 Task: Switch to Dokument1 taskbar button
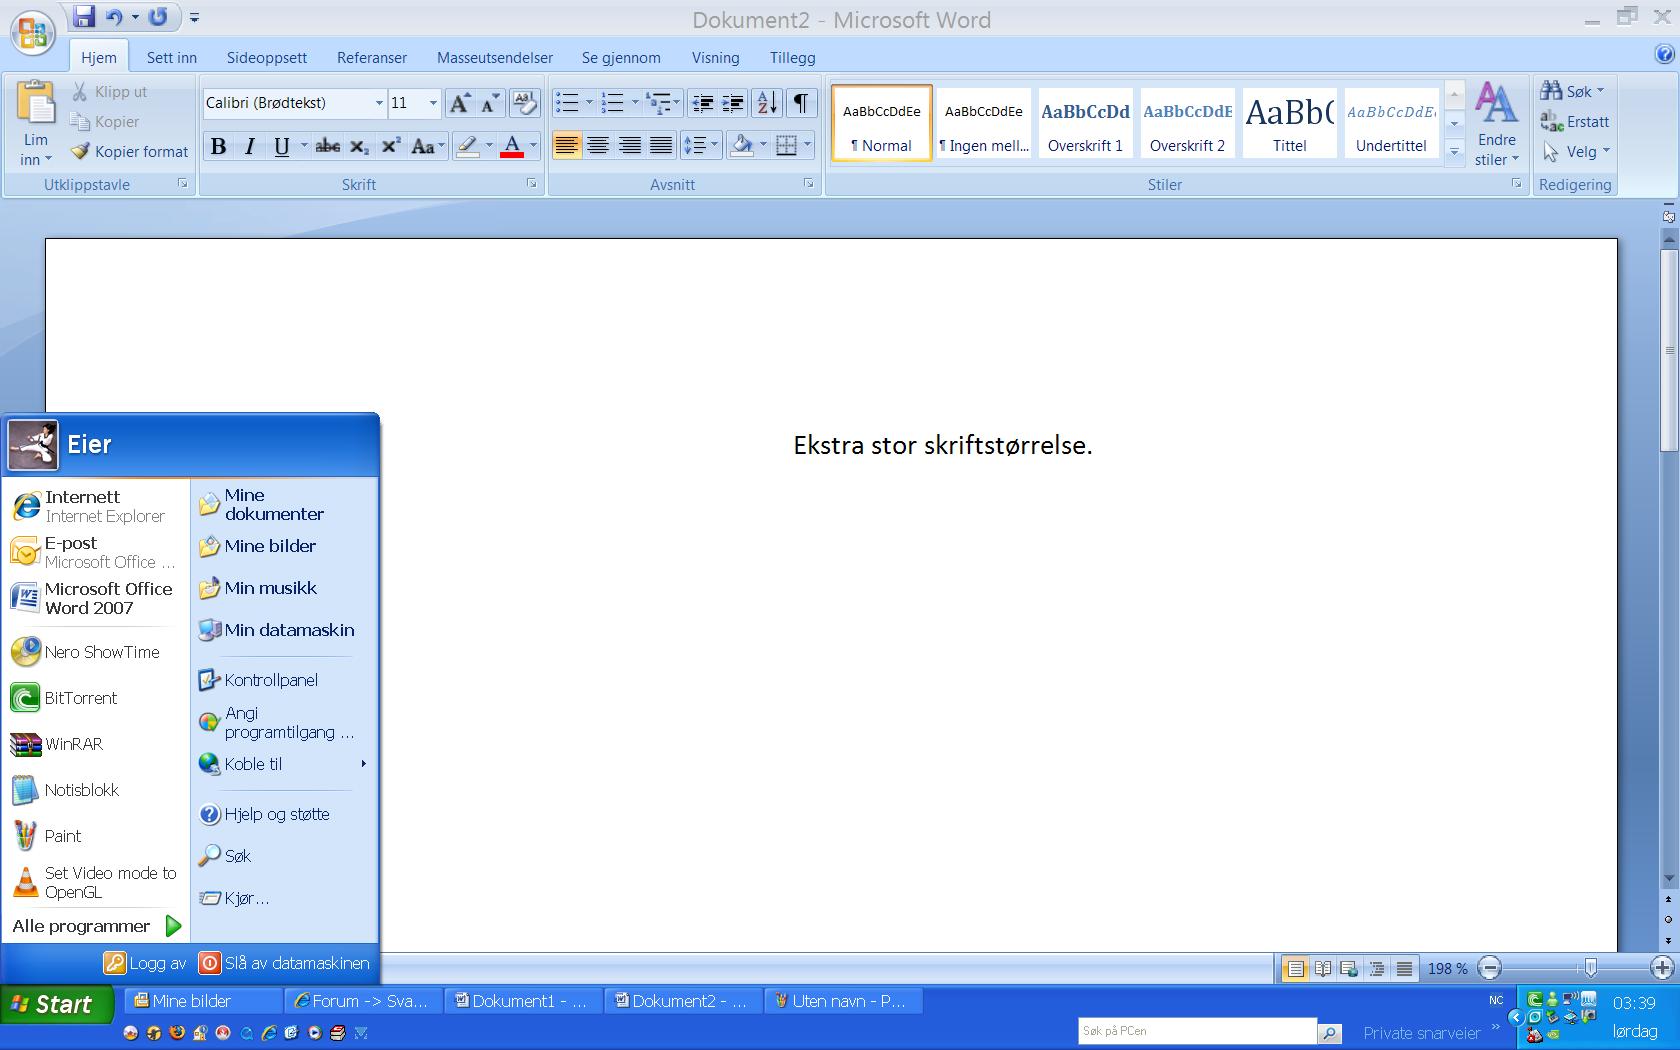point(524,1001)
